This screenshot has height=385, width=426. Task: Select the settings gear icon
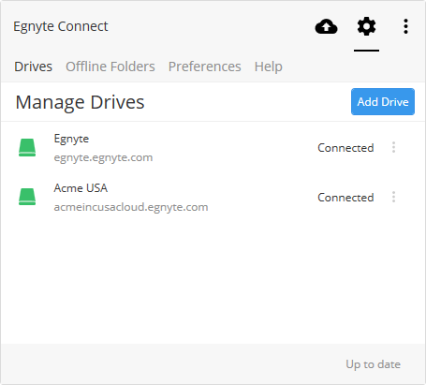[x=366, y=27]
